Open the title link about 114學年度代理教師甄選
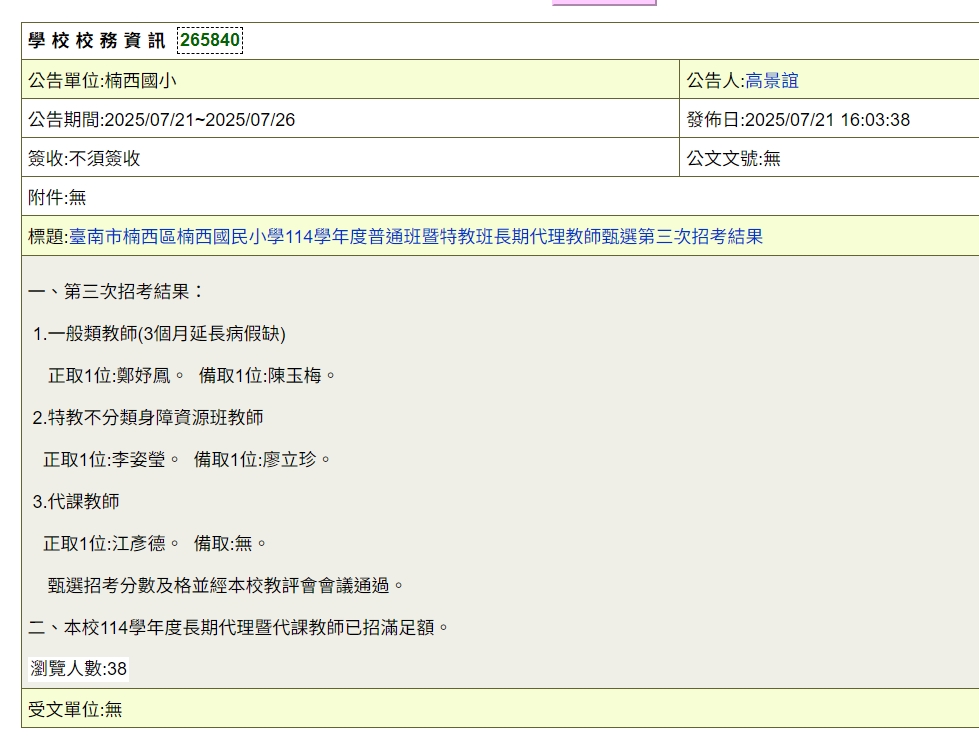 click(416, 237)
